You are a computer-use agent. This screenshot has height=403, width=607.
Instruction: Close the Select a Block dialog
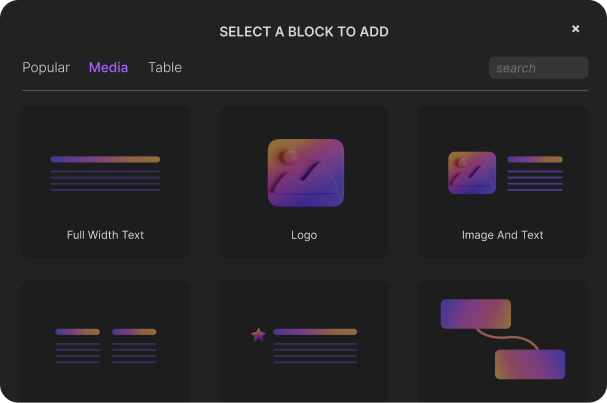tap(576, 29)
